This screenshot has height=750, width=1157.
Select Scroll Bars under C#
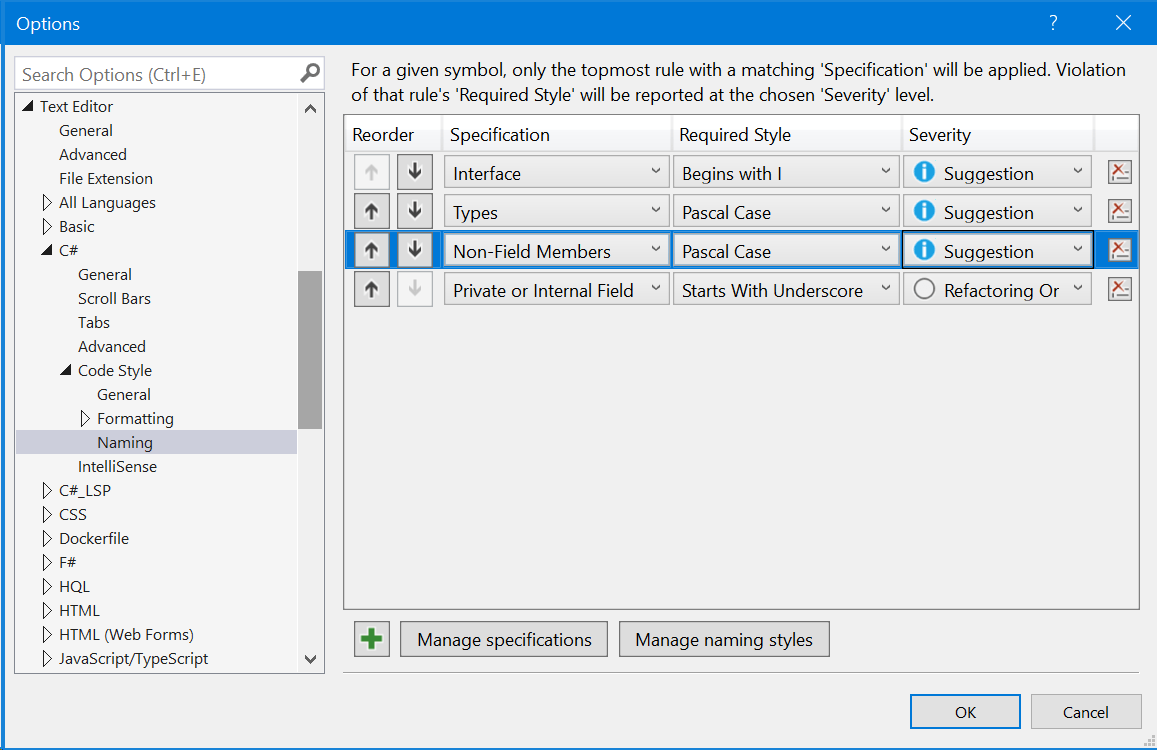(114, 298)
